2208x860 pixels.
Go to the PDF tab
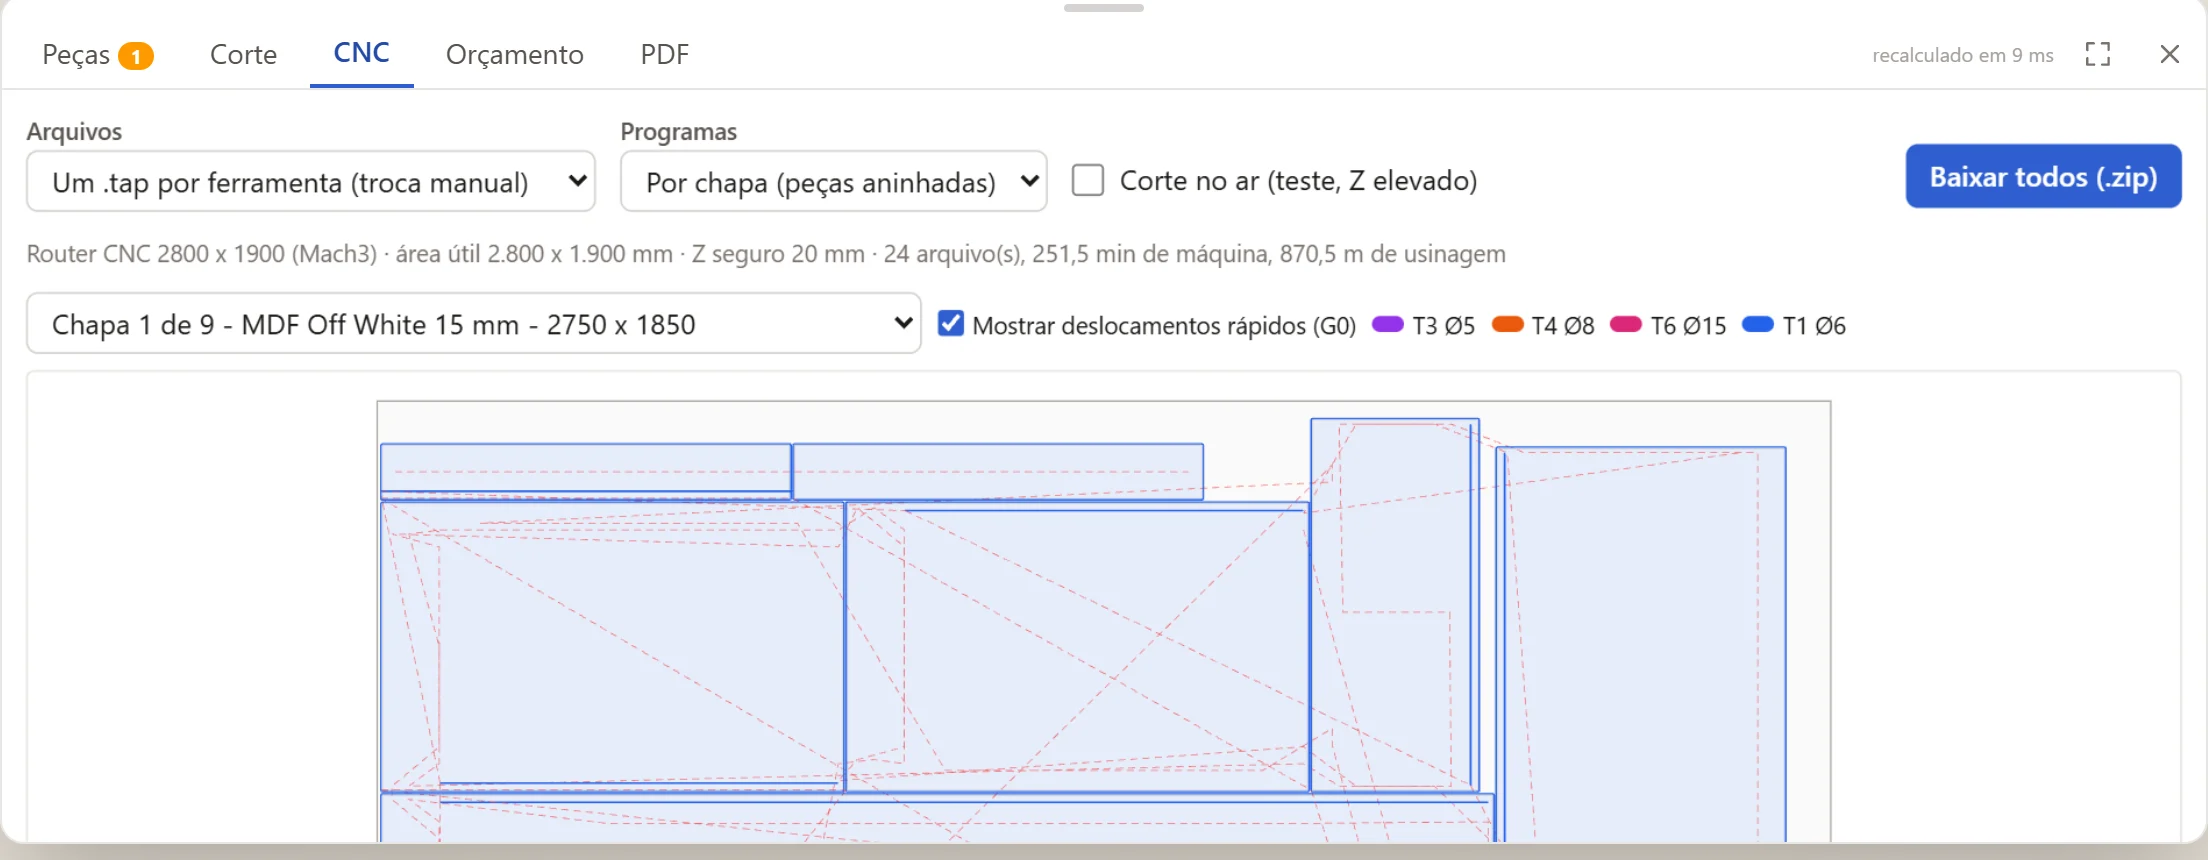665,55
